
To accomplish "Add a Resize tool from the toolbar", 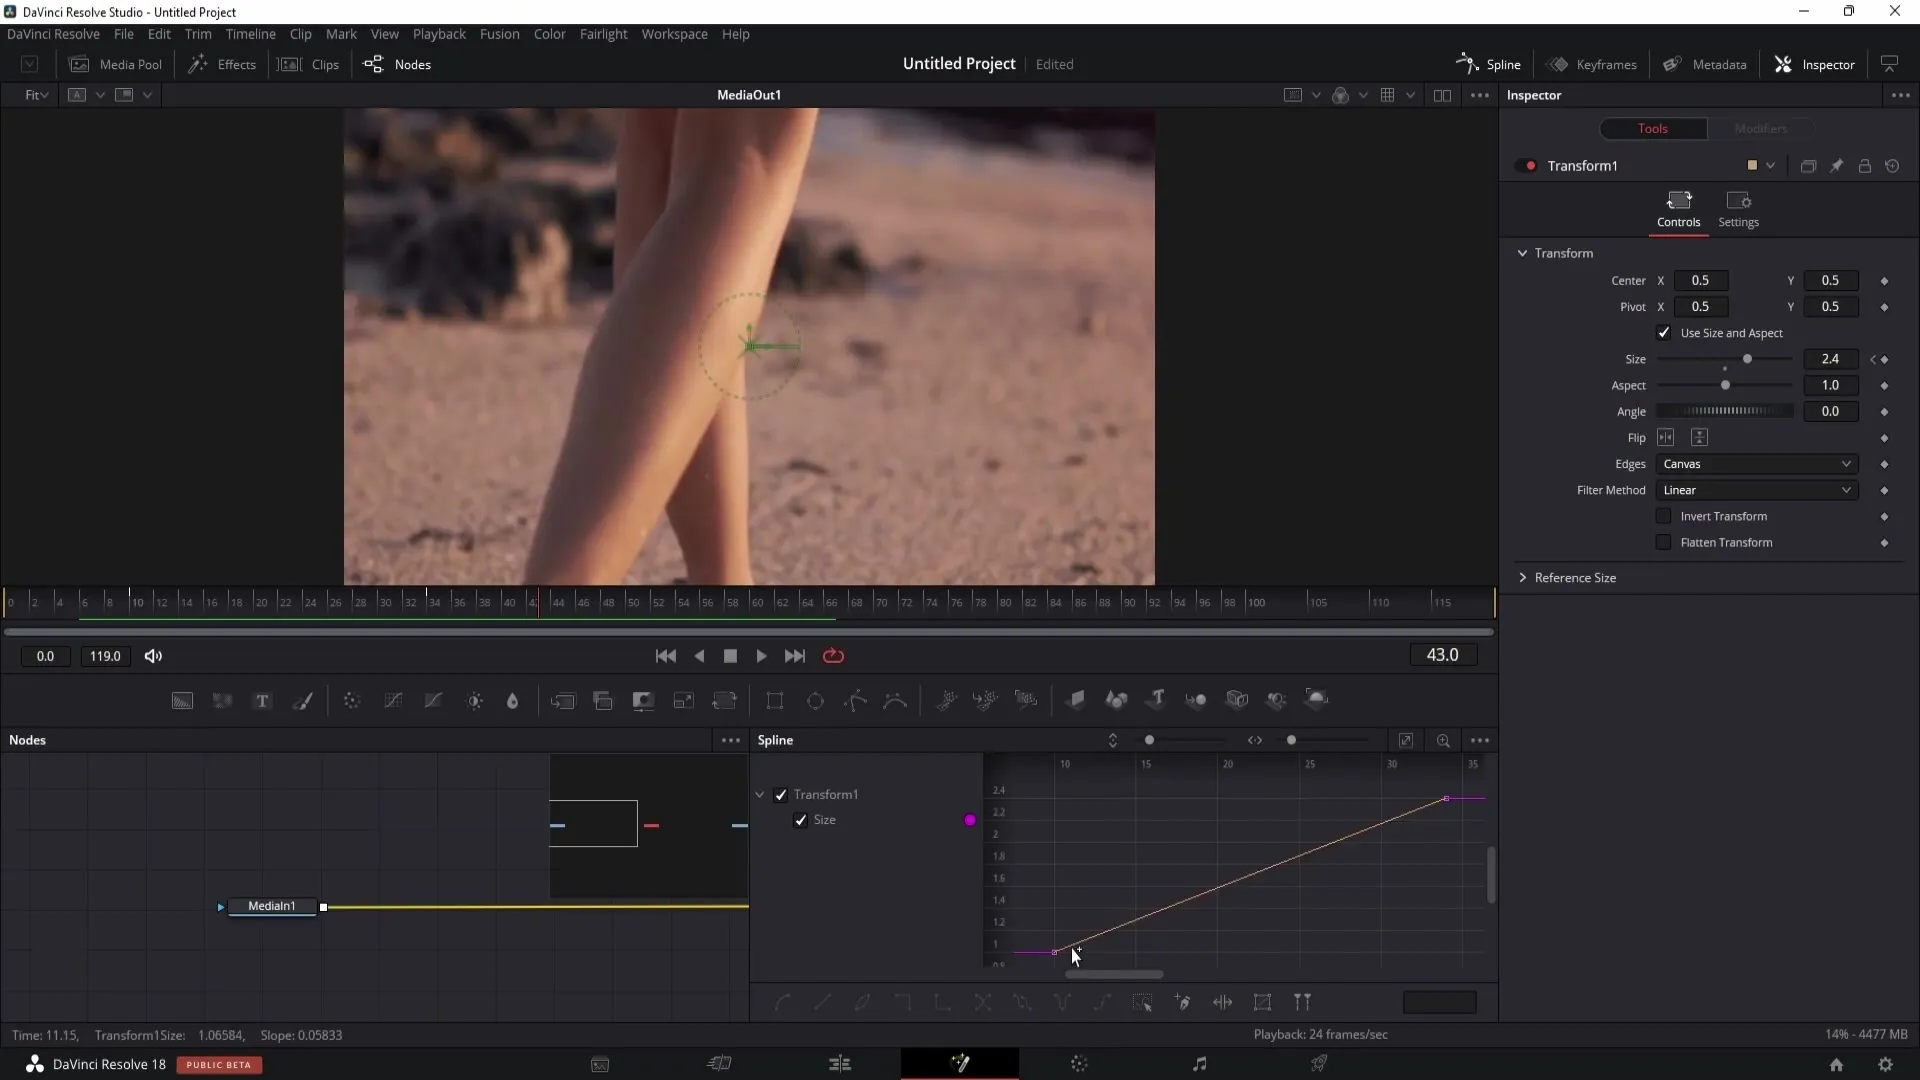I will 684,701.
